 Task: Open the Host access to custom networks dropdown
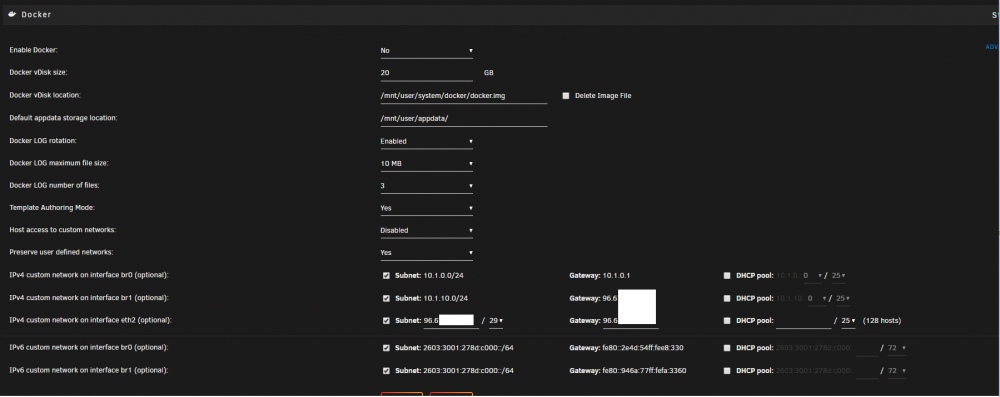pos(427,230)
